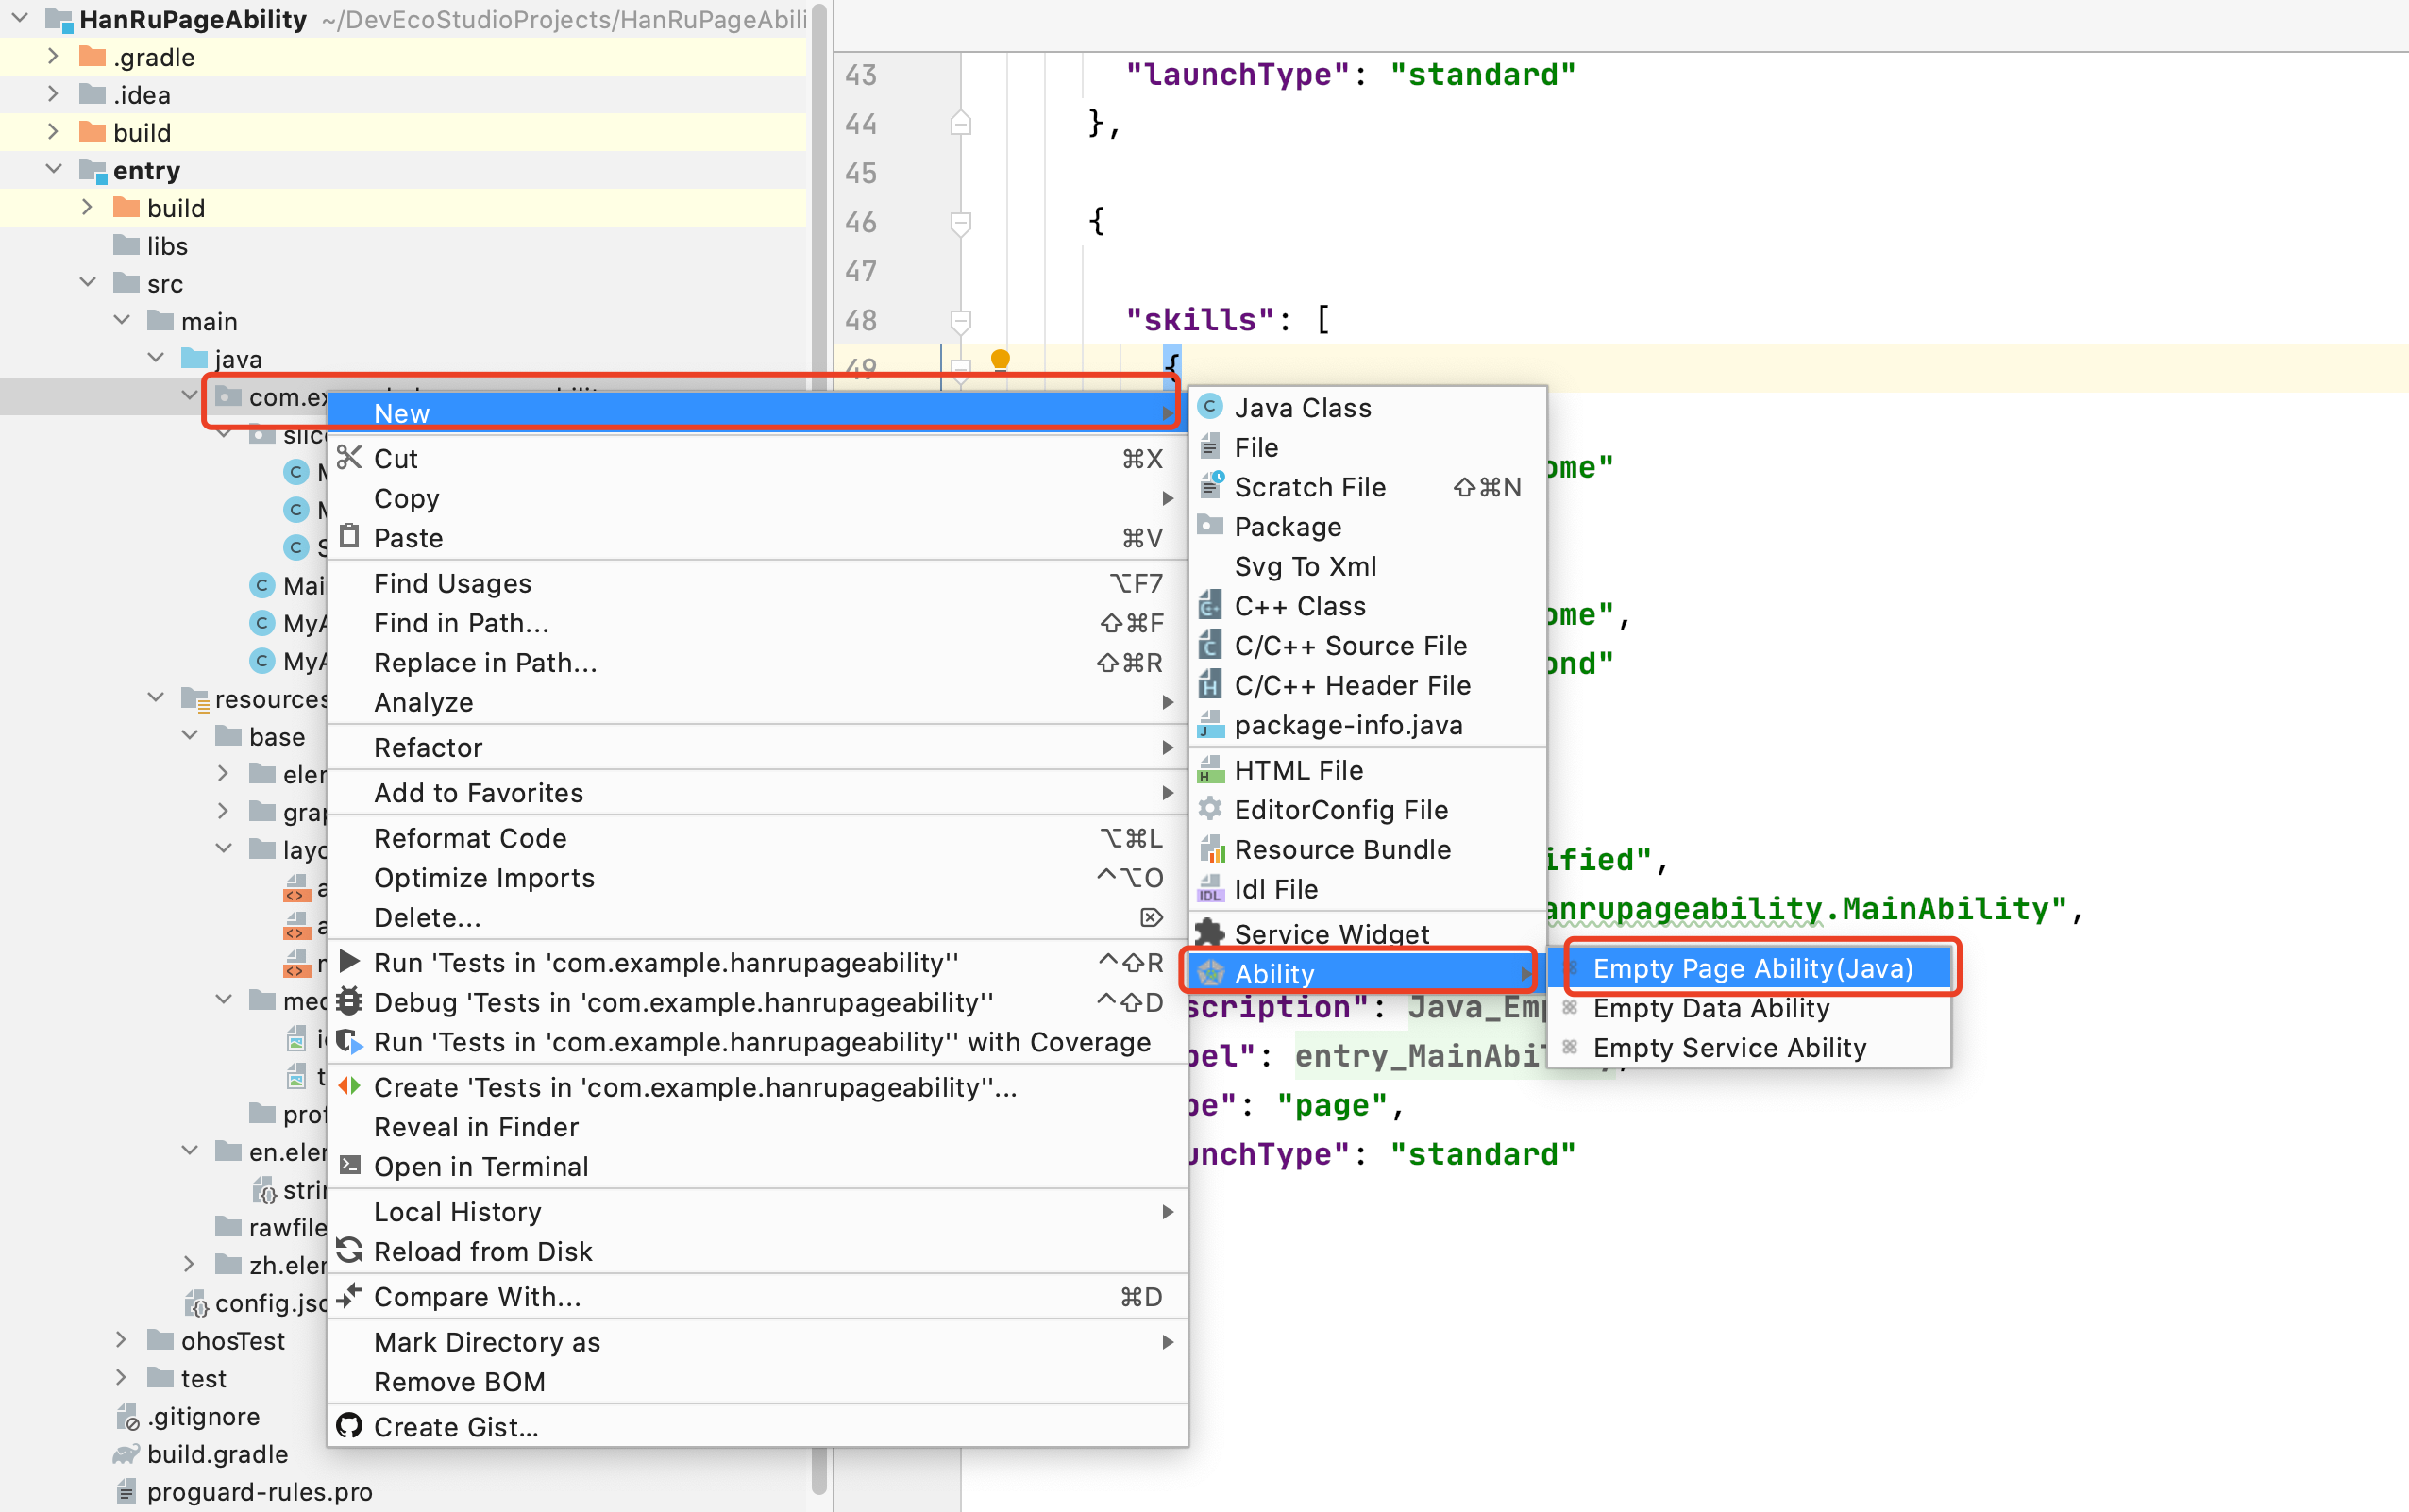Click the Idl File icon

coord(1210,888)
